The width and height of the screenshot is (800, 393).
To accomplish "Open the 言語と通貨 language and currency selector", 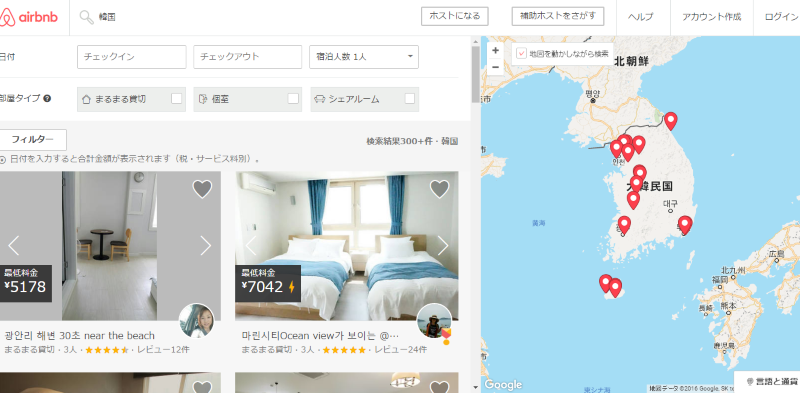I will 767,382.
